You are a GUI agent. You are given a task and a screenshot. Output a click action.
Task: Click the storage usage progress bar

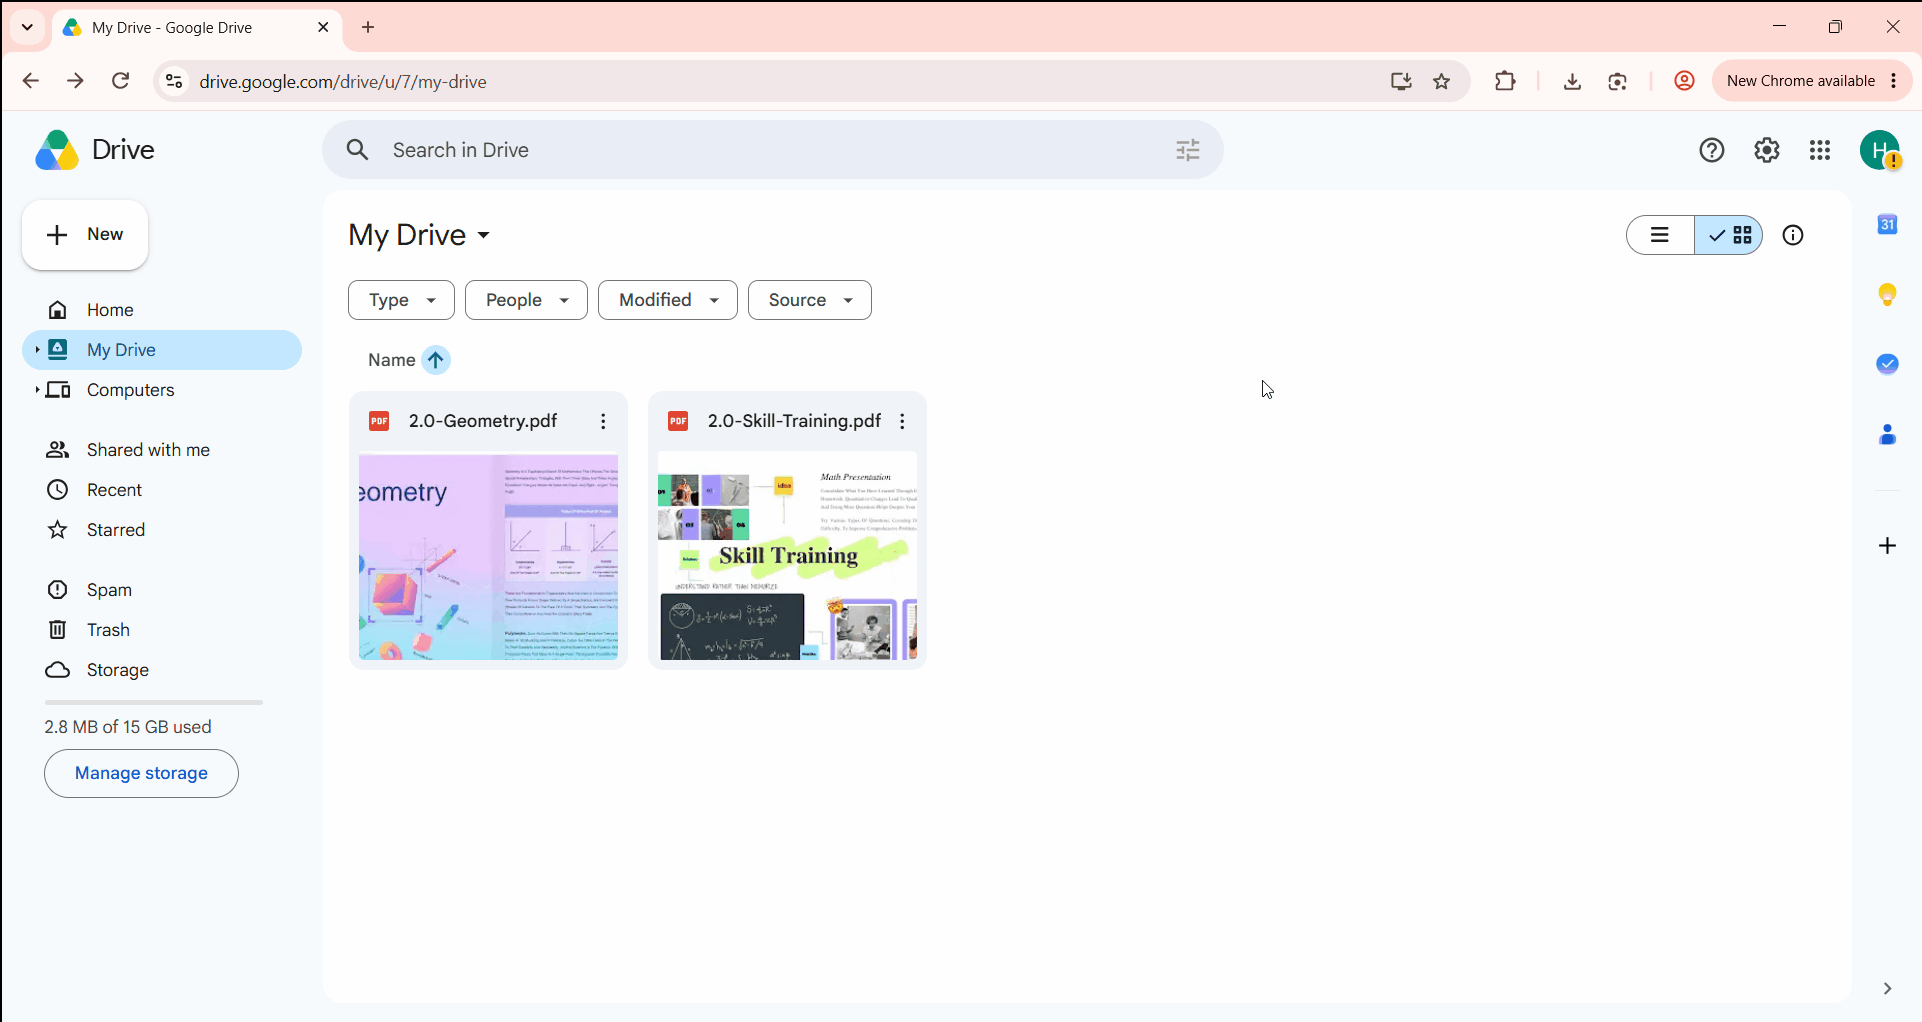coord(153,703)
